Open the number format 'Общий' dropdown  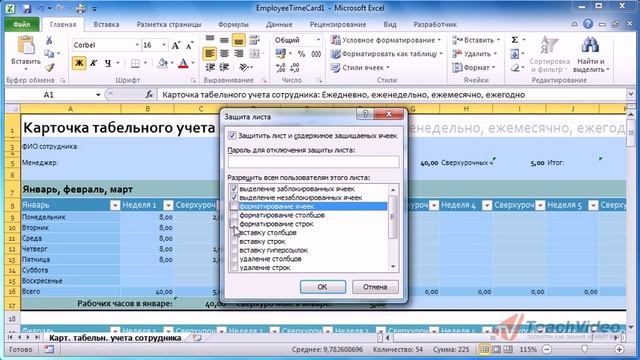coord(318,40)
